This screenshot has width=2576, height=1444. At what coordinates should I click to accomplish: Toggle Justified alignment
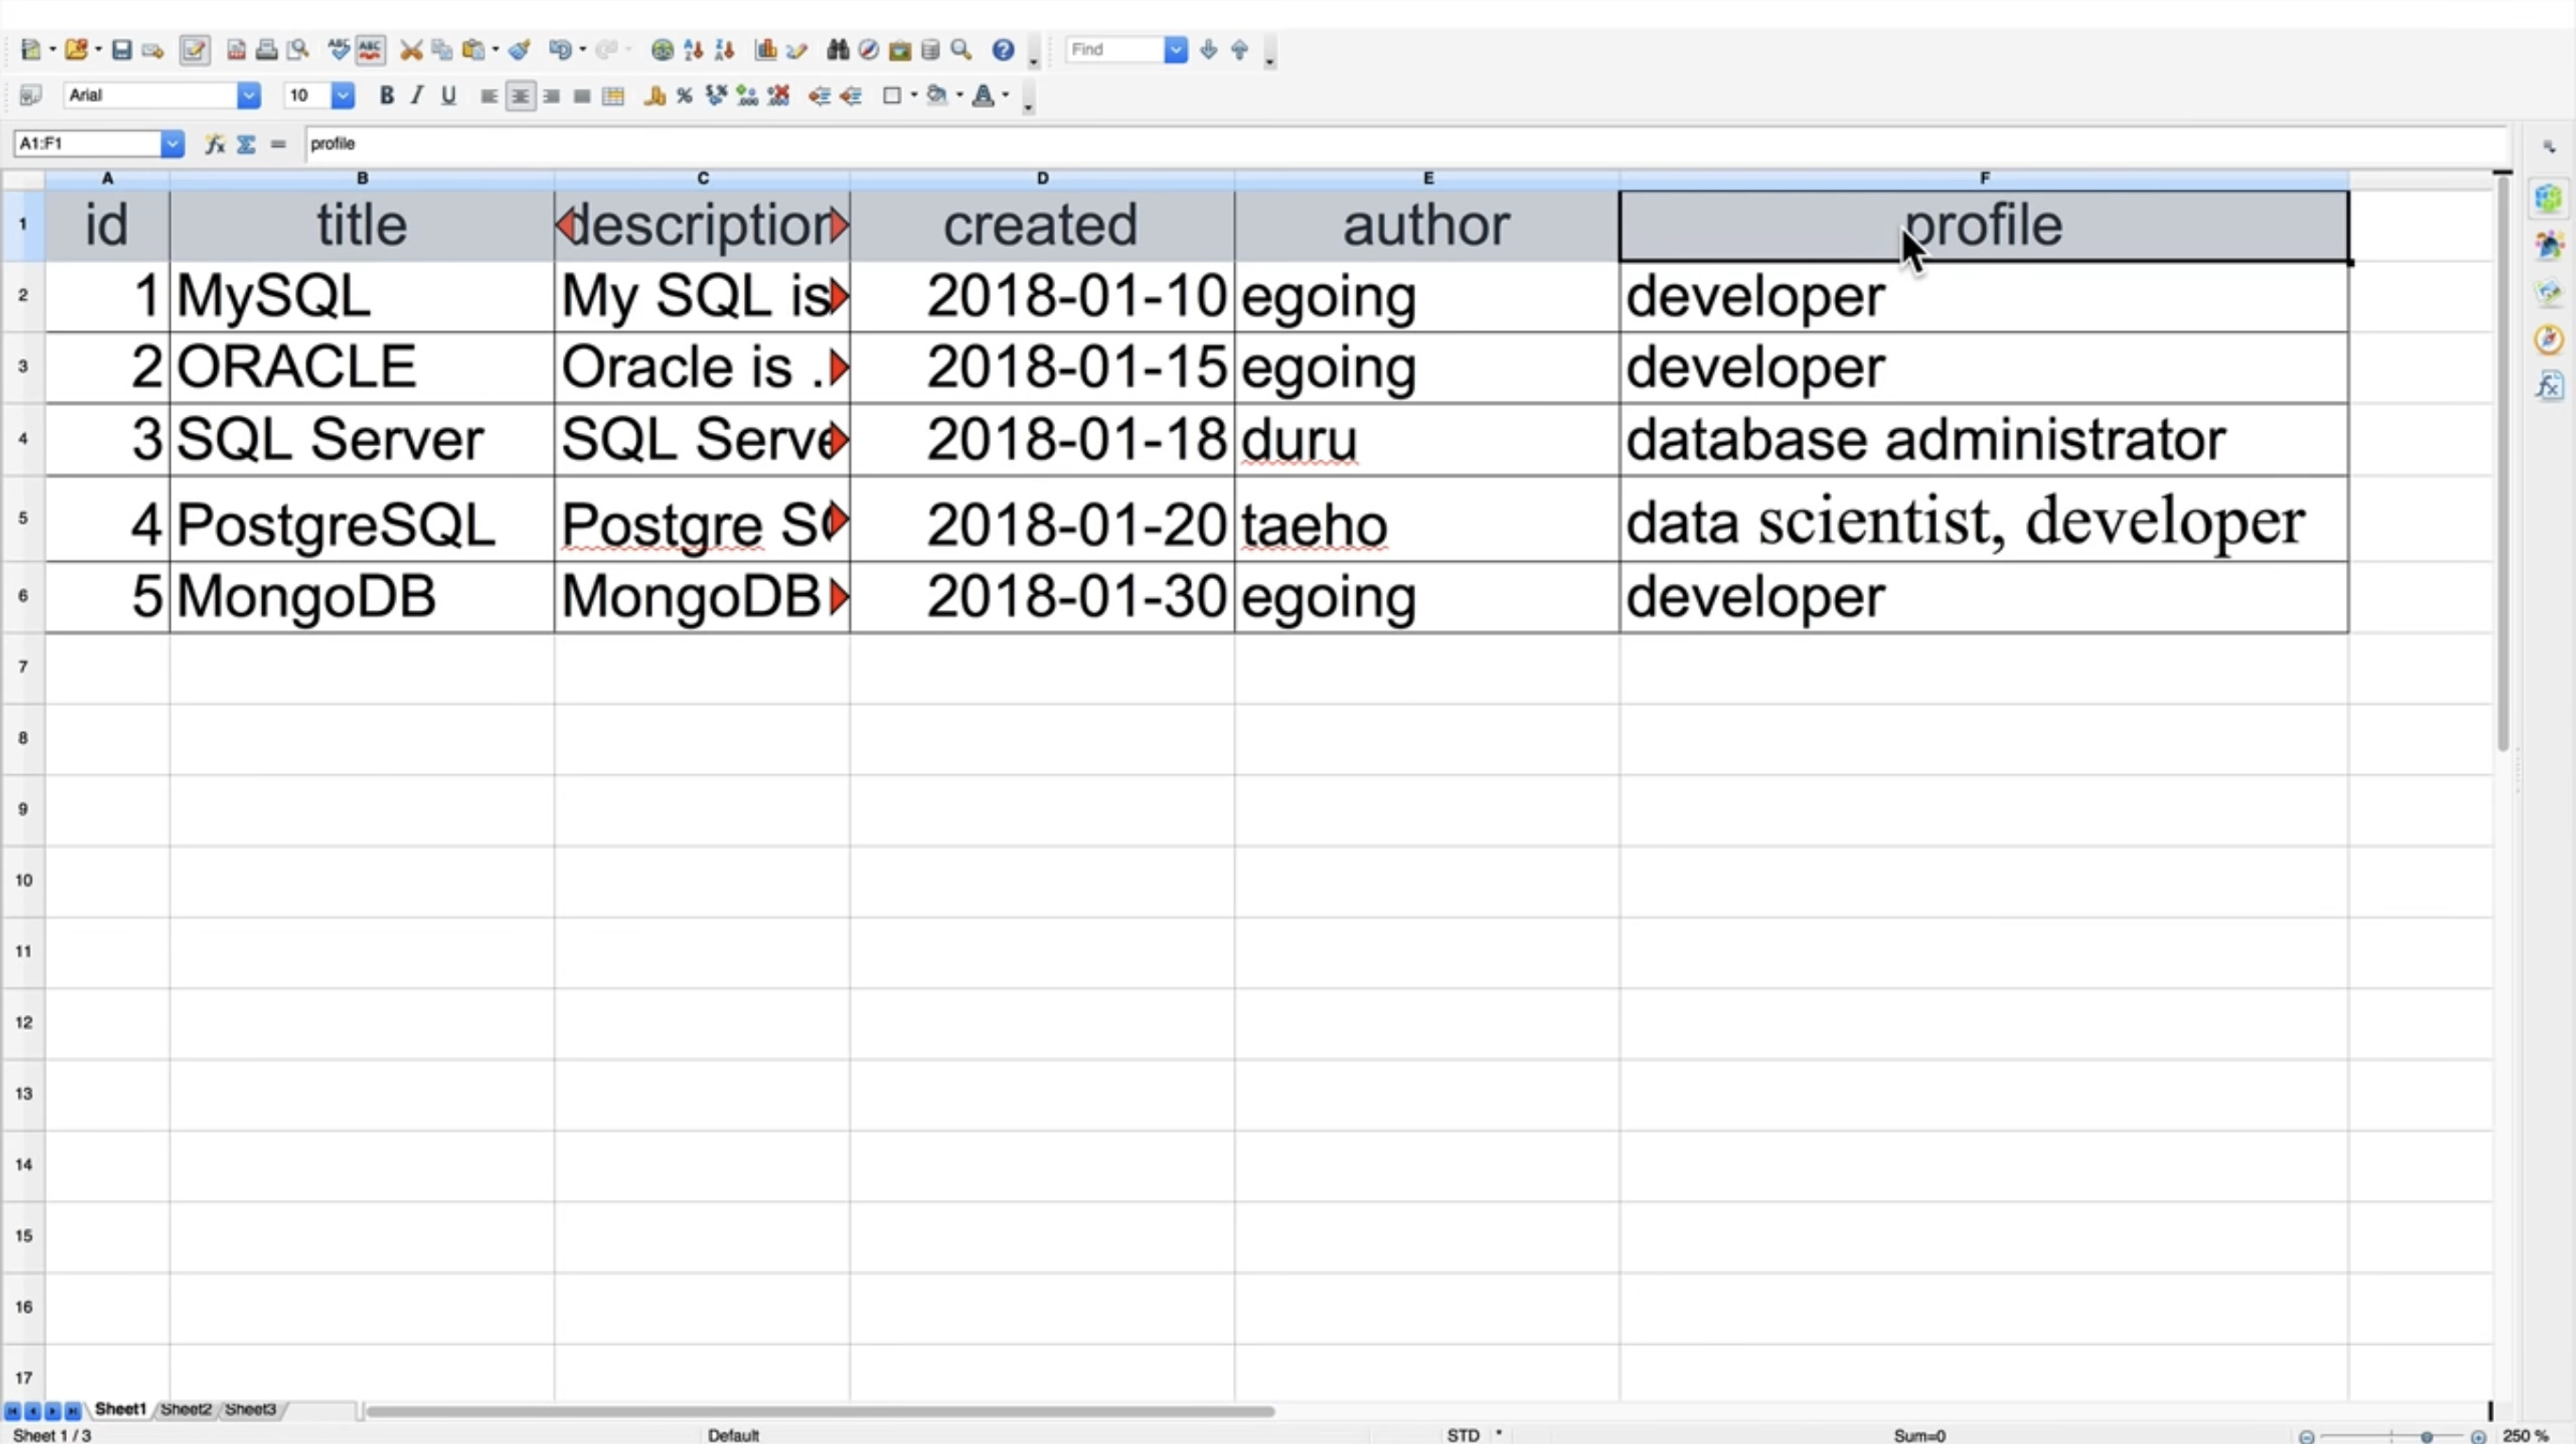point(582,96)
